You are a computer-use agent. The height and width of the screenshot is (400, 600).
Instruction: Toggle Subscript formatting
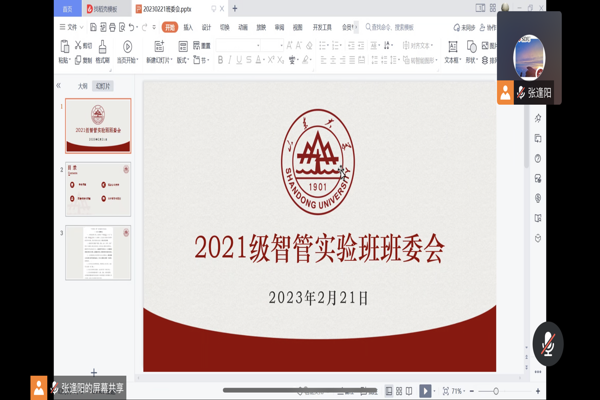[x=280, y=60]
